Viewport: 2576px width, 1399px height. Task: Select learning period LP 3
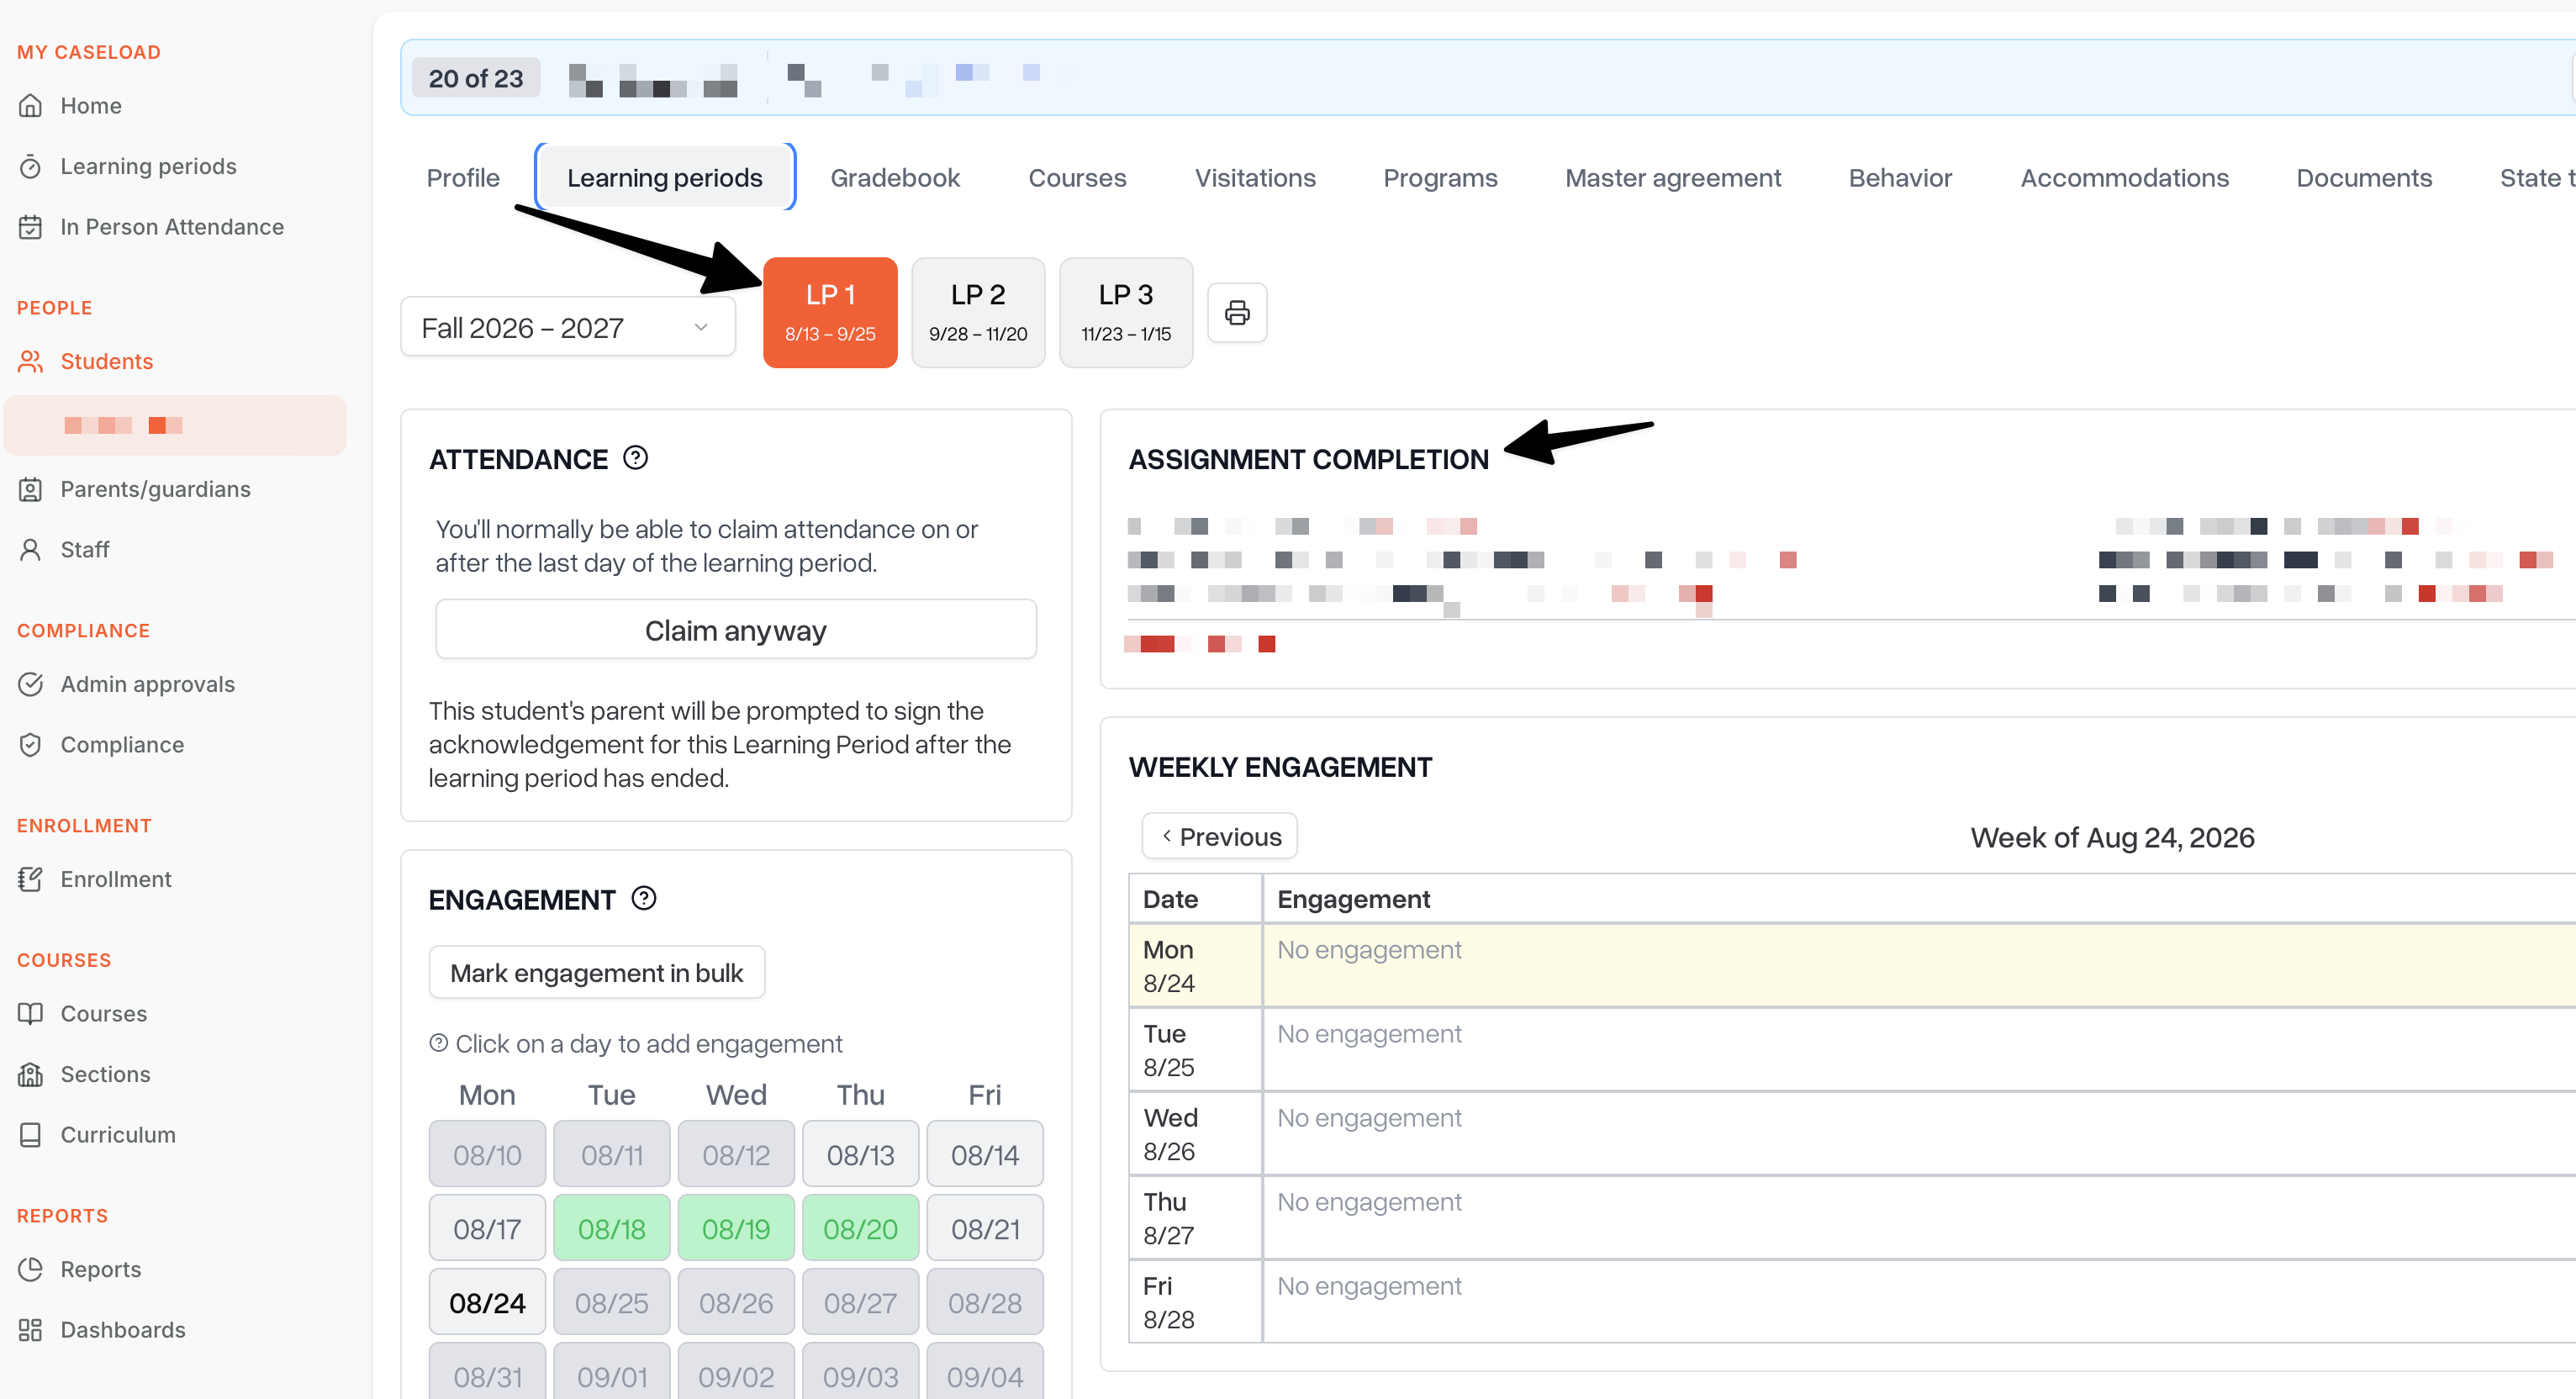pyautogui.click(x=1126, y=313)
